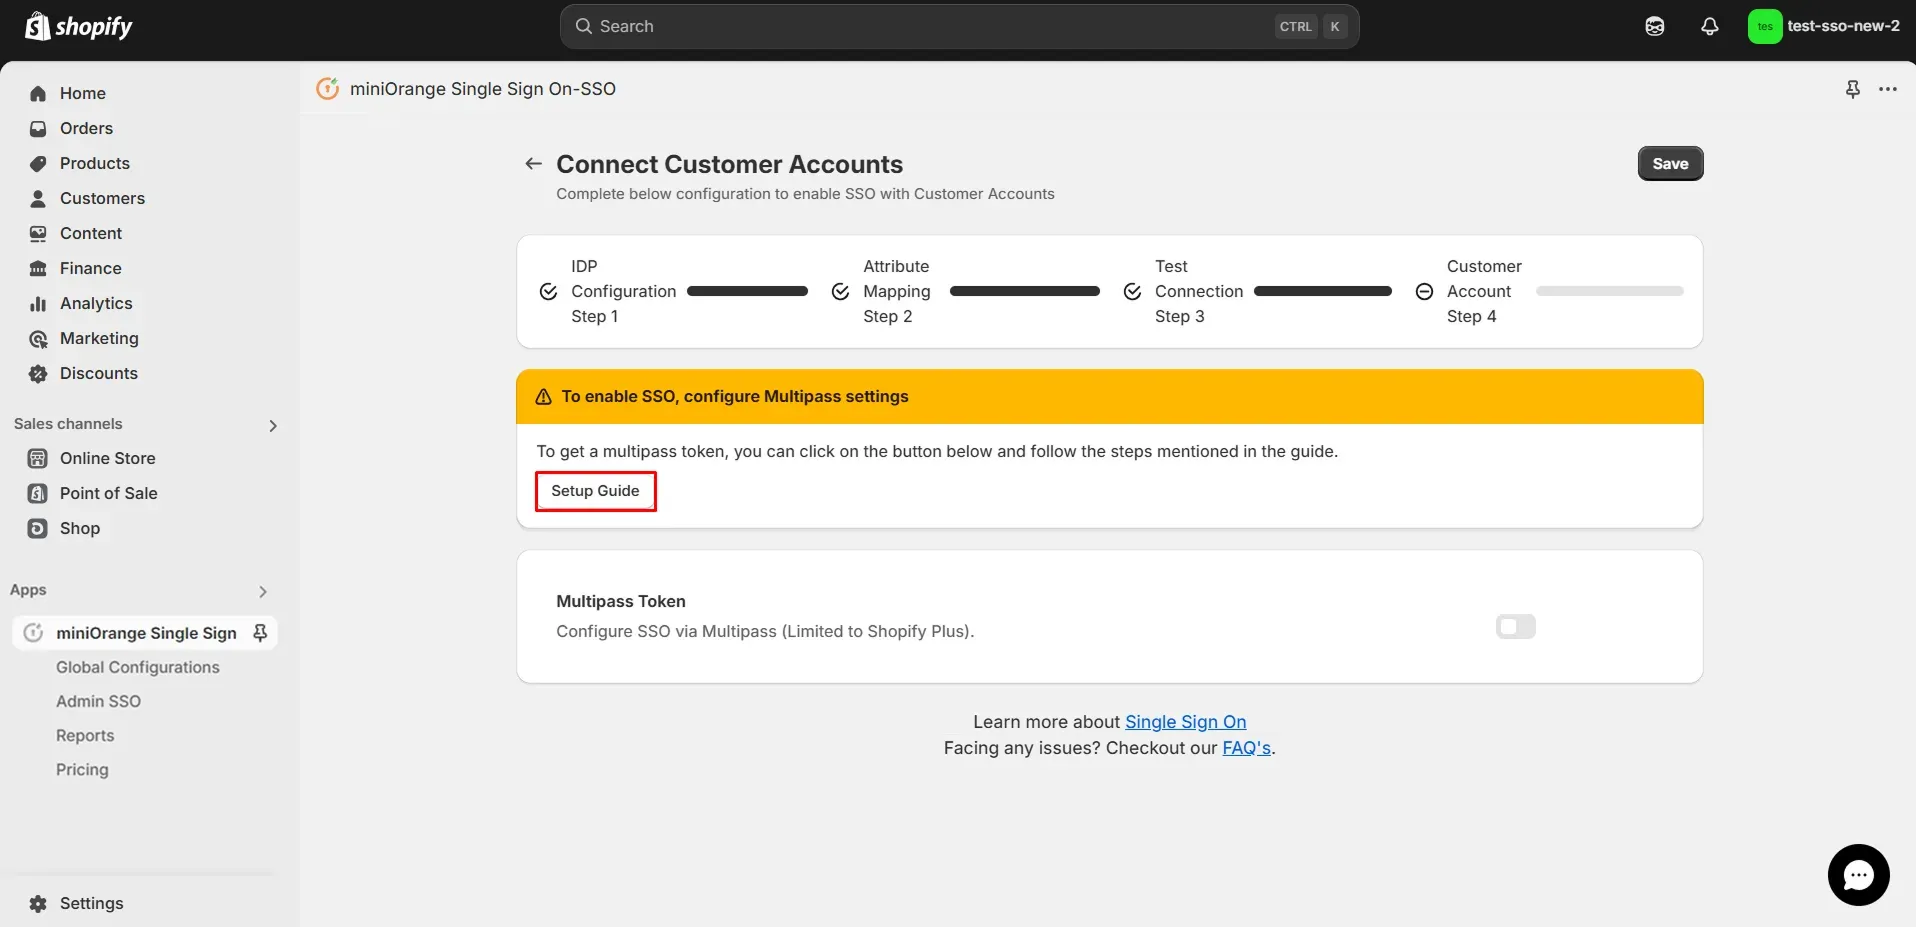Go to Settings in sidebar

click(x=92, y=903)
